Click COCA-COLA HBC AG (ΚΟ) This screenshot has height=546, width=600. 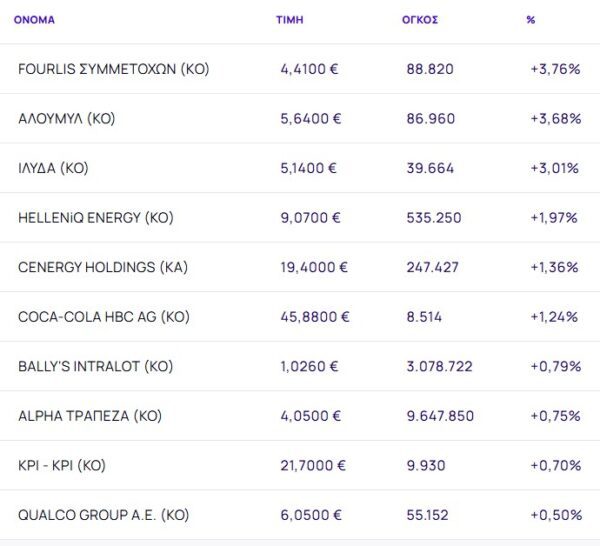[104, 317]
